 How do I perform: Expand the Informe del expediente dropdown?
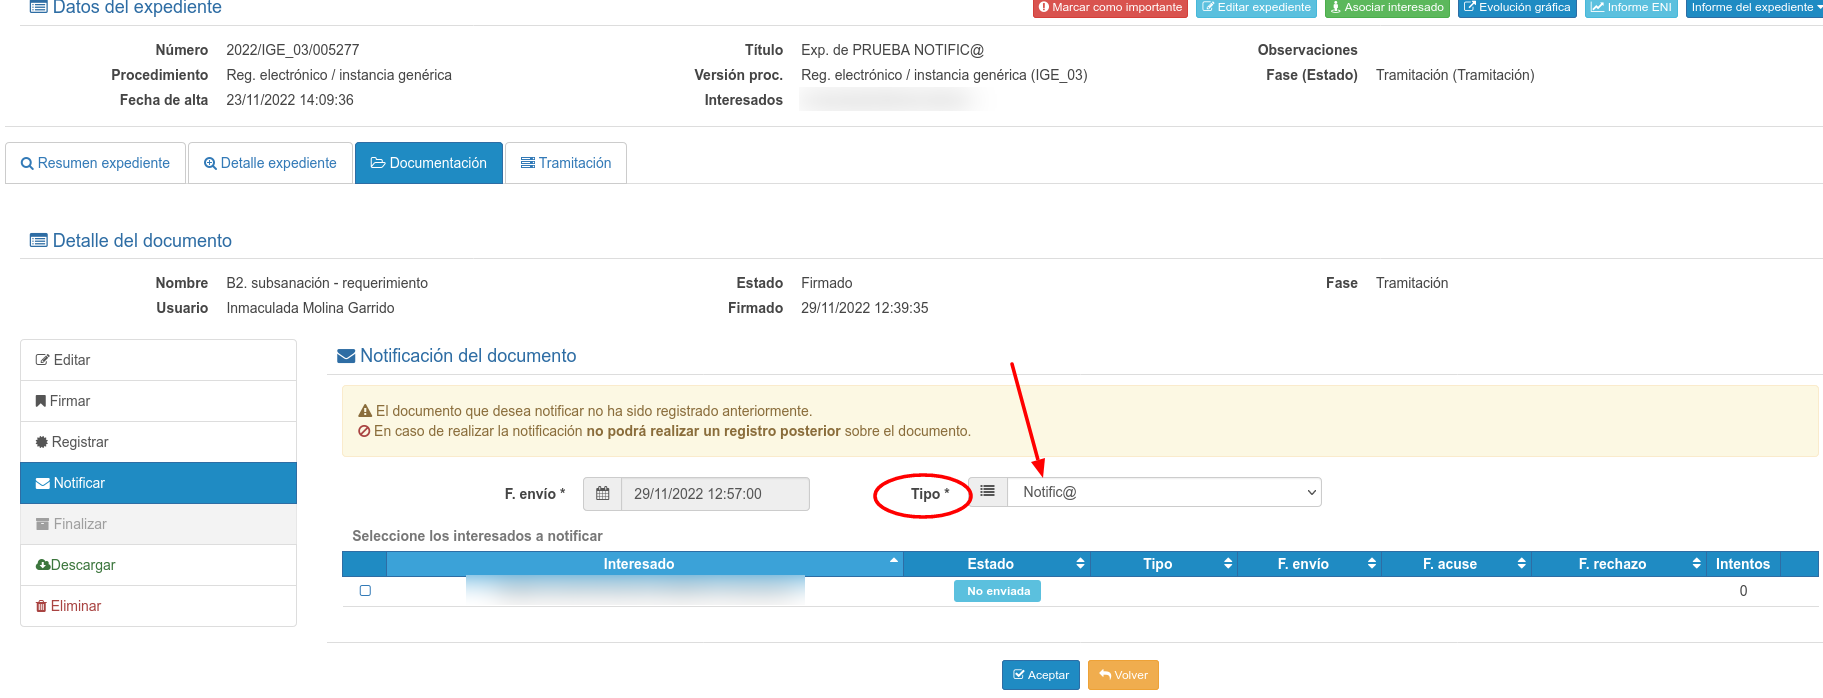click(1754, 8)
